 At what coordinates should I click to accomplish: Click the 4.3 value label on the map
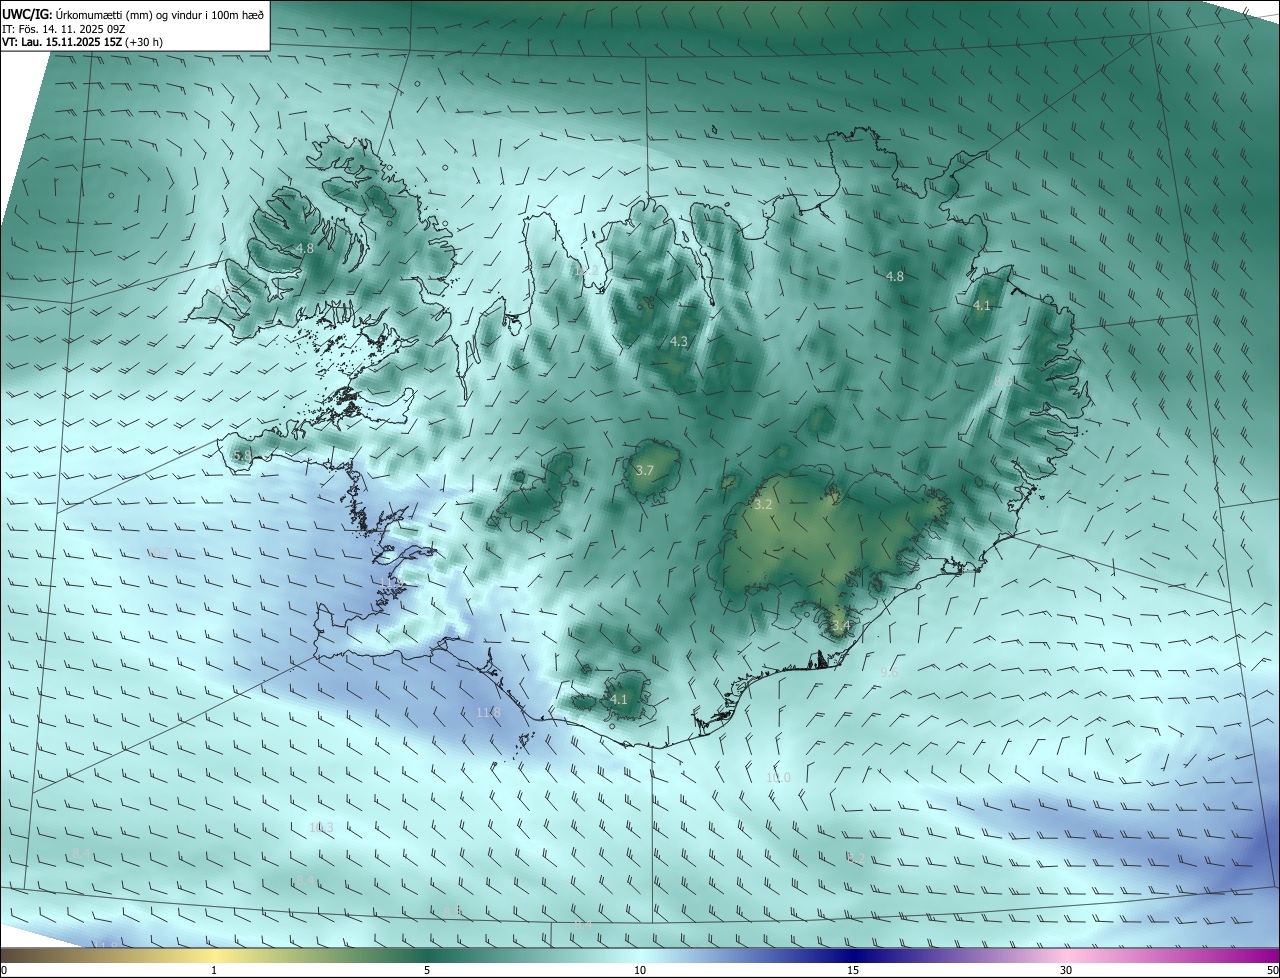(x=679, y=341)
